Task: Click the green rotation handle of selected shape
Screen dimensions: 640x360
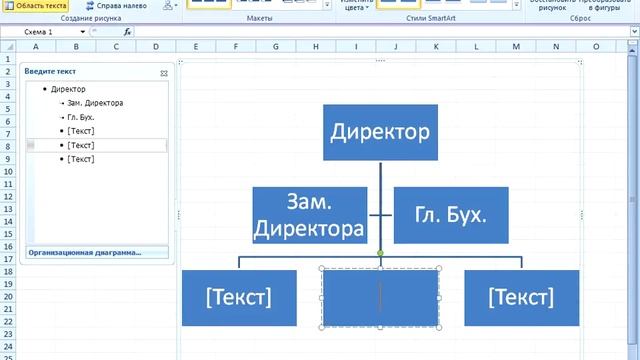Action: coord(380,253)
